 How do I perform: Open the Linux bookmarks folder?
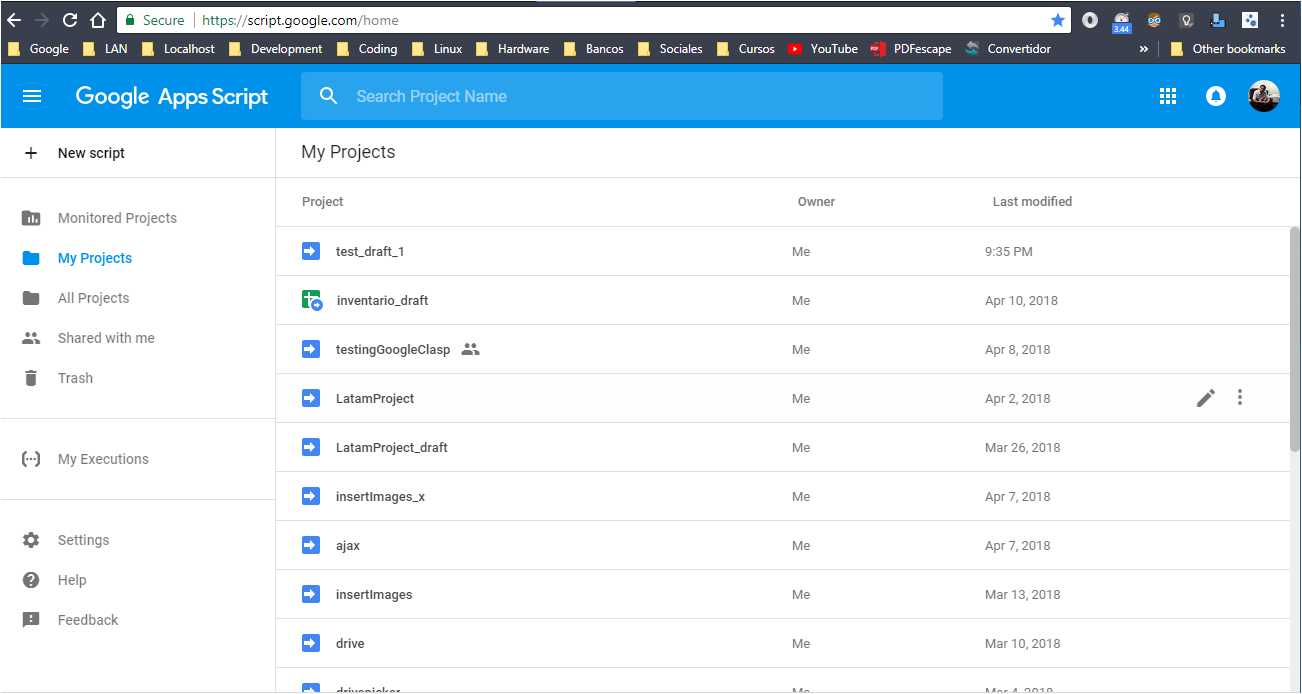(438, 48)
